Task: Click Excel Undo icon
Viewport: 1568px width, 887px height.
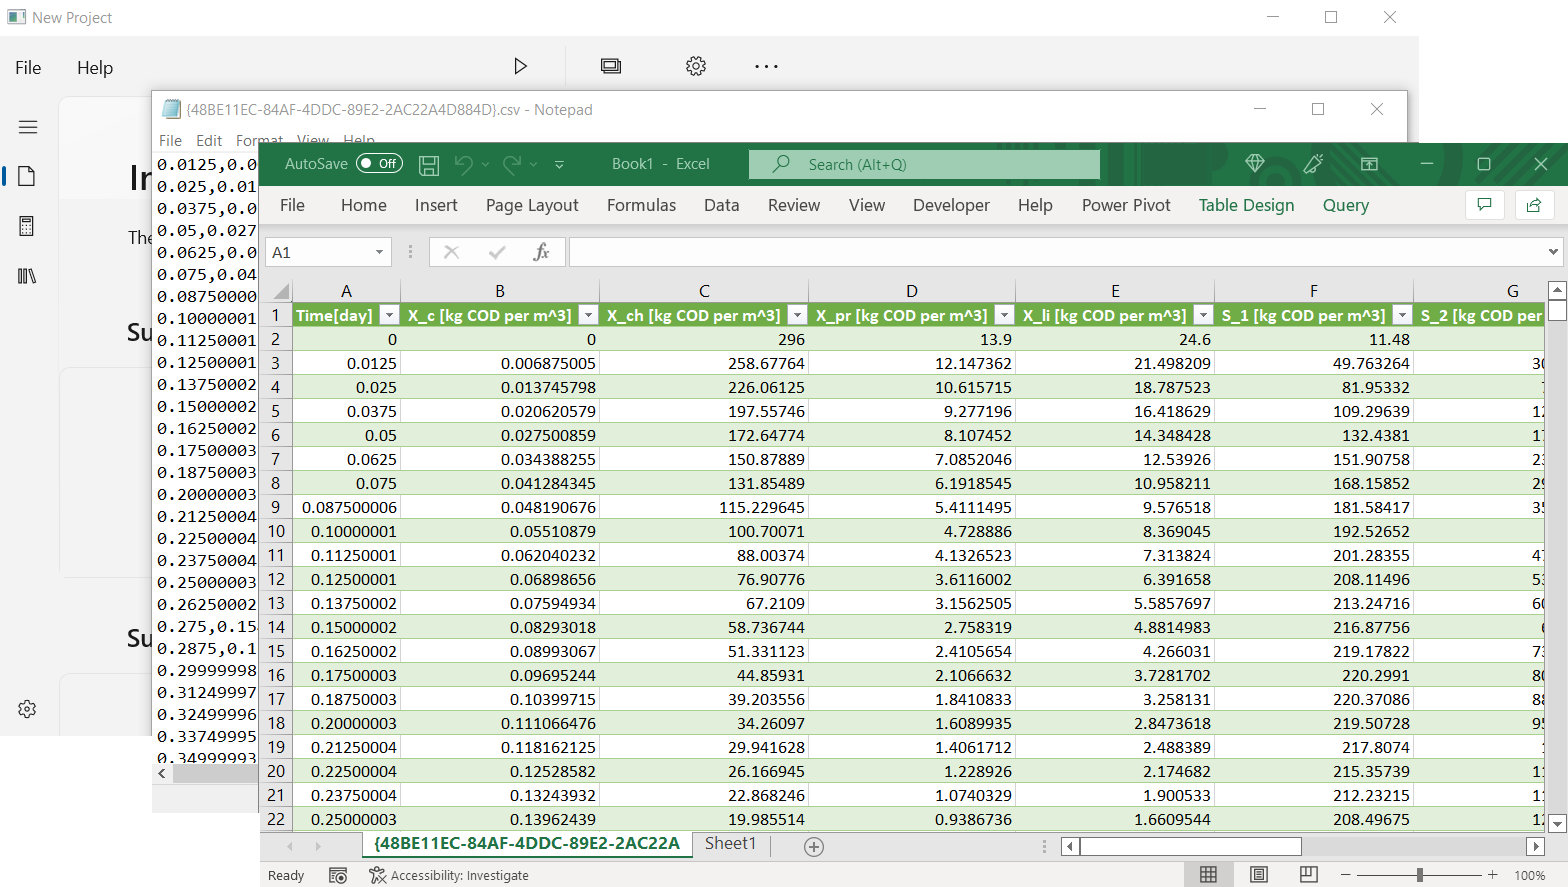Action: pos(463,164)
